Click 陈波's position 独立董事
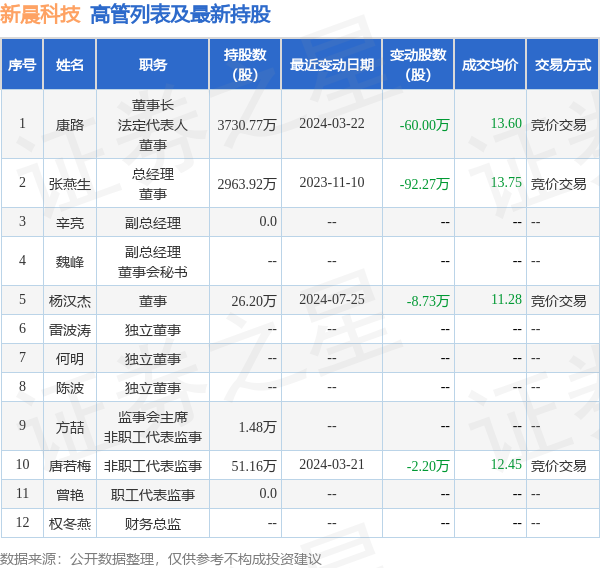This screenshot has height=568, width=600. coord(153,388)
